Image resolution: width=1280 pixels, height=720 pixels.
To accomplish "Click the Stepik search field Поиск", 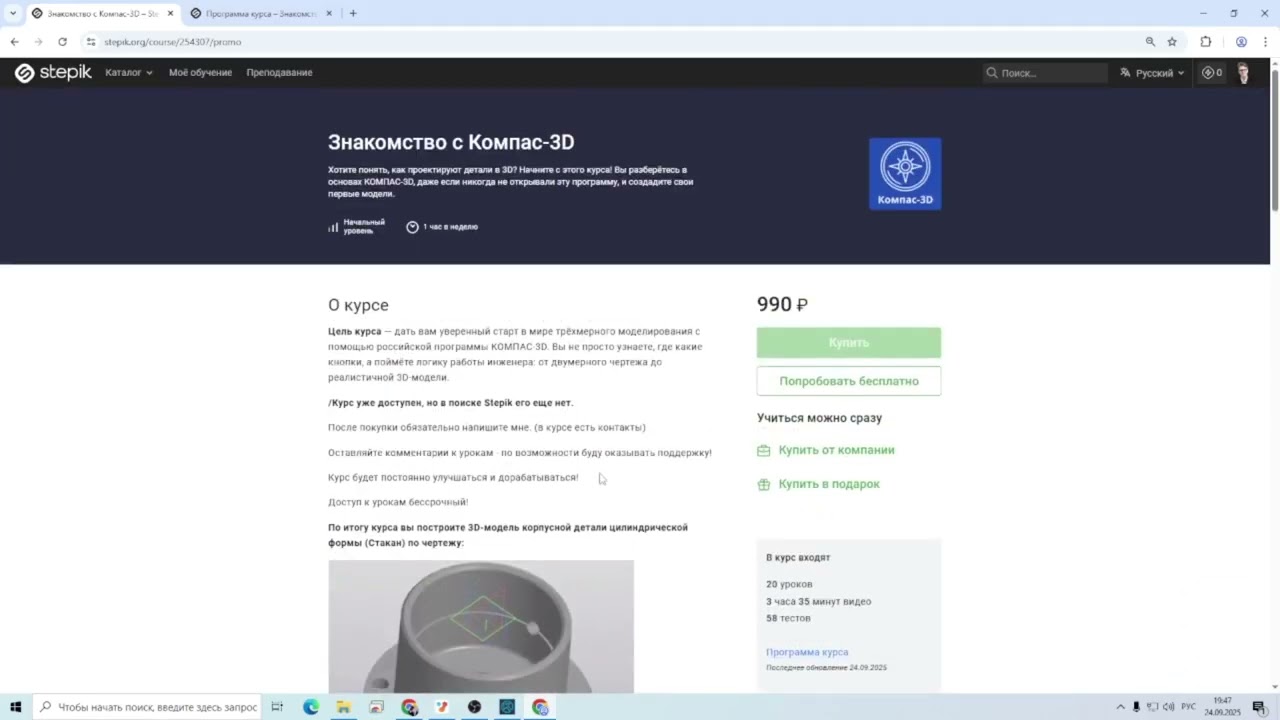I will (x=1045, y=73).
